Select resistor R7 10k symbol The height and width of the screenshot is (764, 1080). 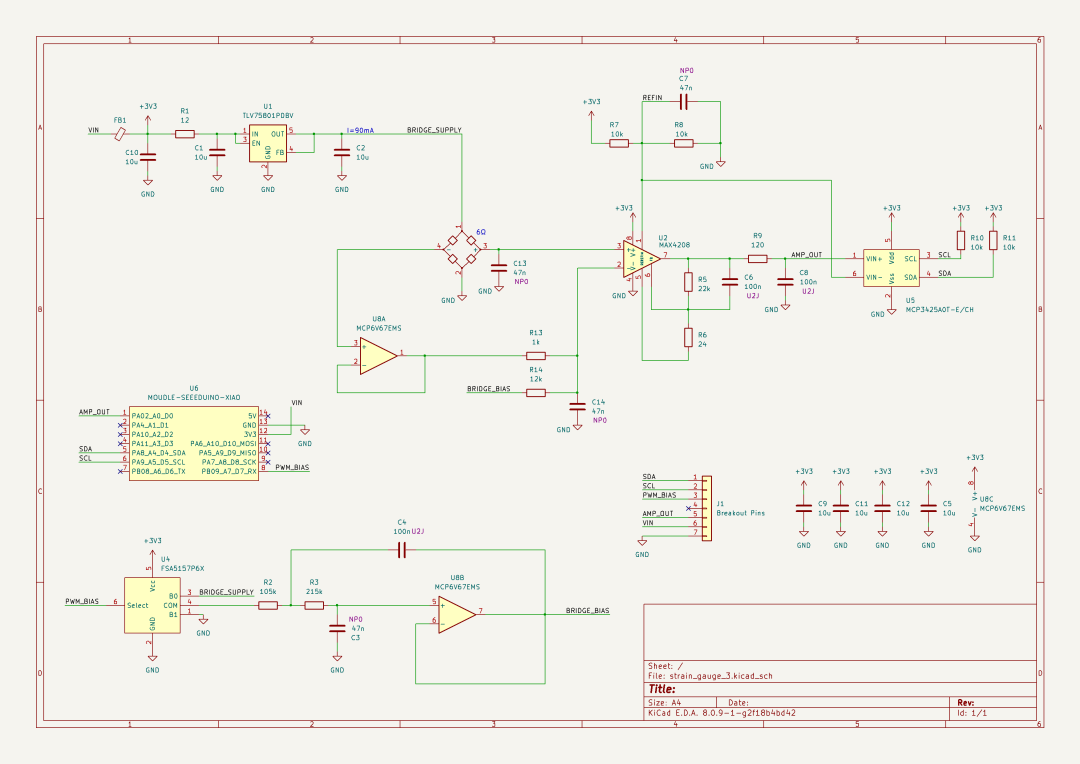pyautogui.click(x=619, y=143)
